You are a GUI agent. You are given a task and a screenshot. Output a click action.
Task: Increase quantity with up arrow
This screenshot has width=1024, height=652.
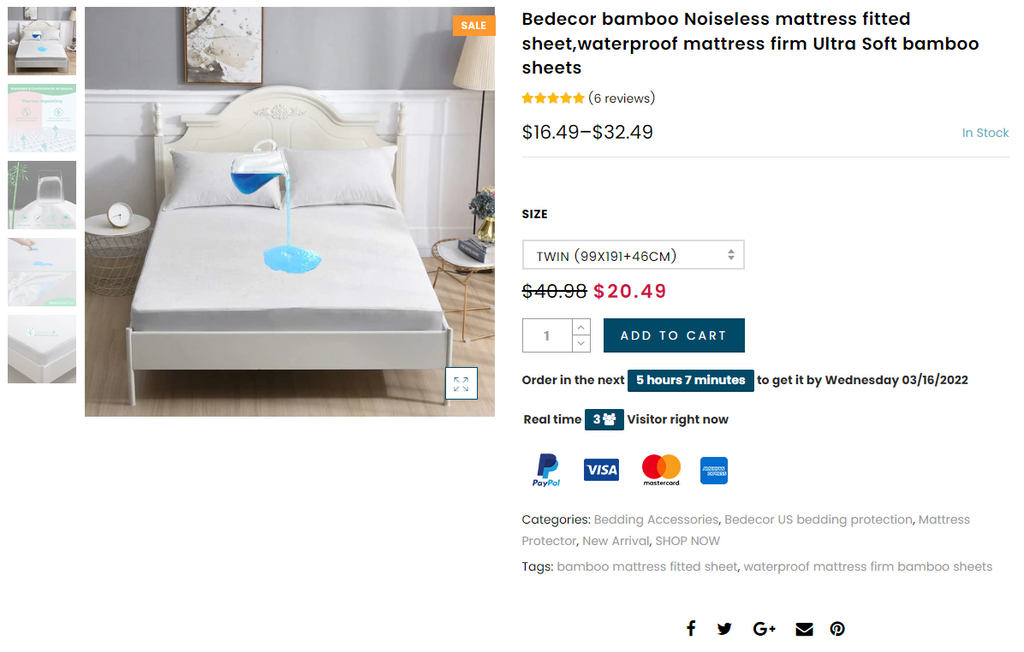[x=581, y=327]
